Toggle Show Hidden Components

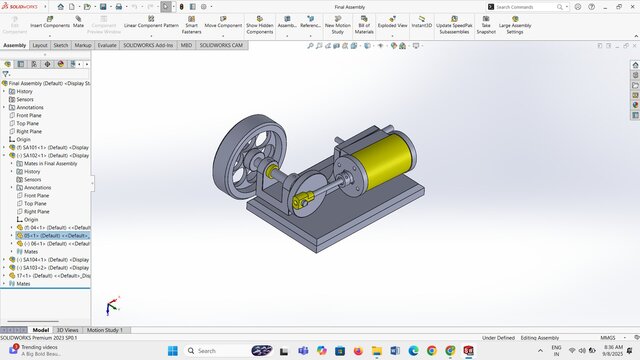point(260,25)
